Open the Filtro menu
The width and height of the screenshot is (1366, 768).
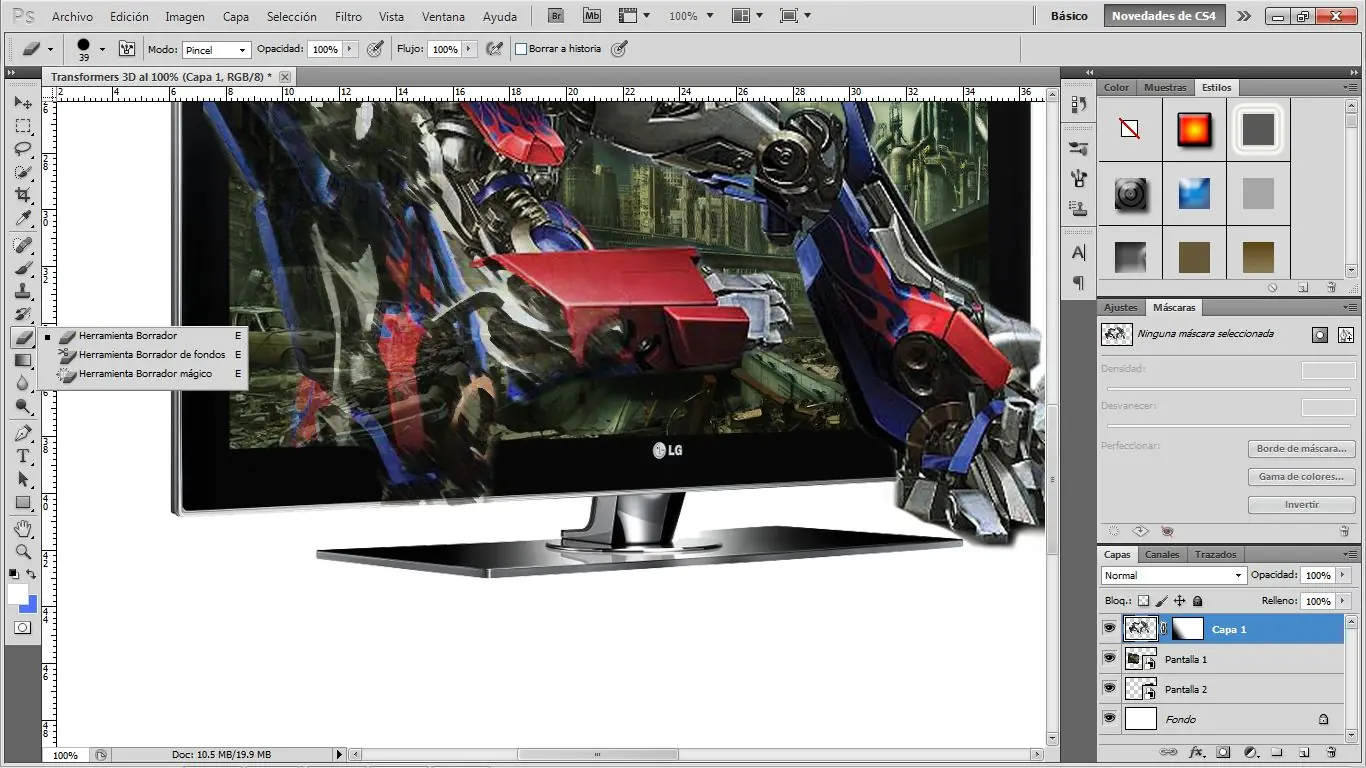(x=348, y=16)
